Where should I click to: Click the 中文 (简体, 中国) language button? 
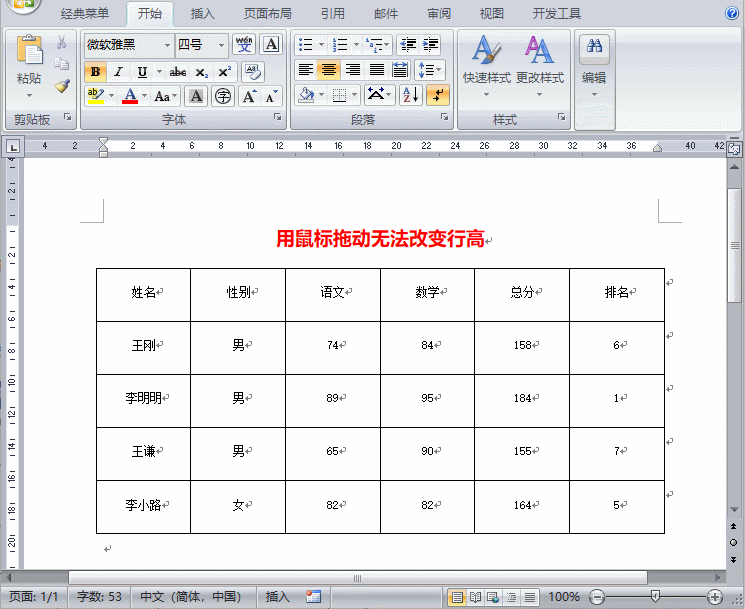point(191,597)
